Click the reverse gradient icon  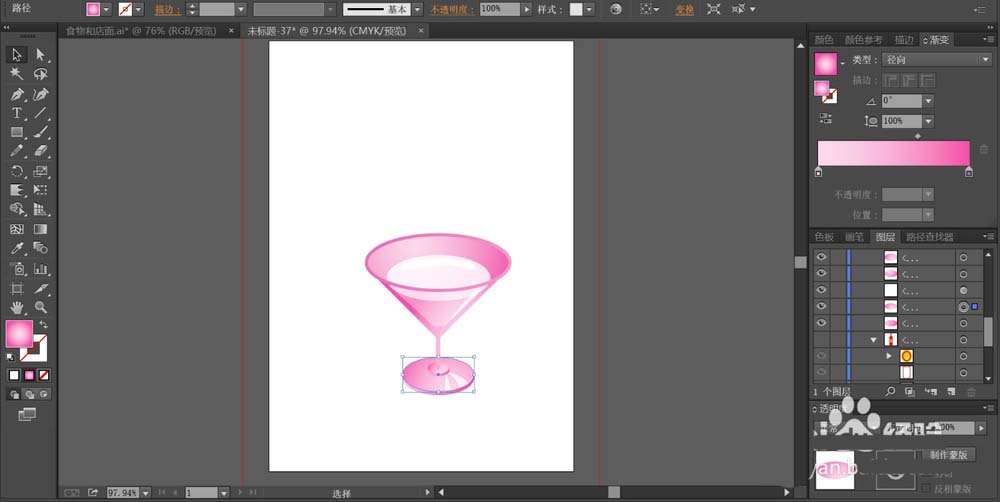[826, 119]
